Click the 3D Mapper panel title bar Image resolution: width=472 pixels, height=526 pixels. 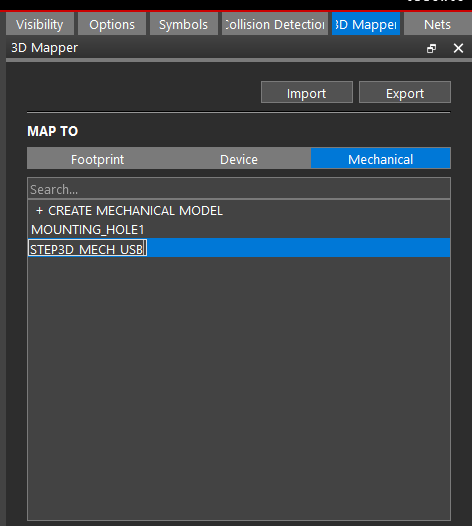pos(215,48)
